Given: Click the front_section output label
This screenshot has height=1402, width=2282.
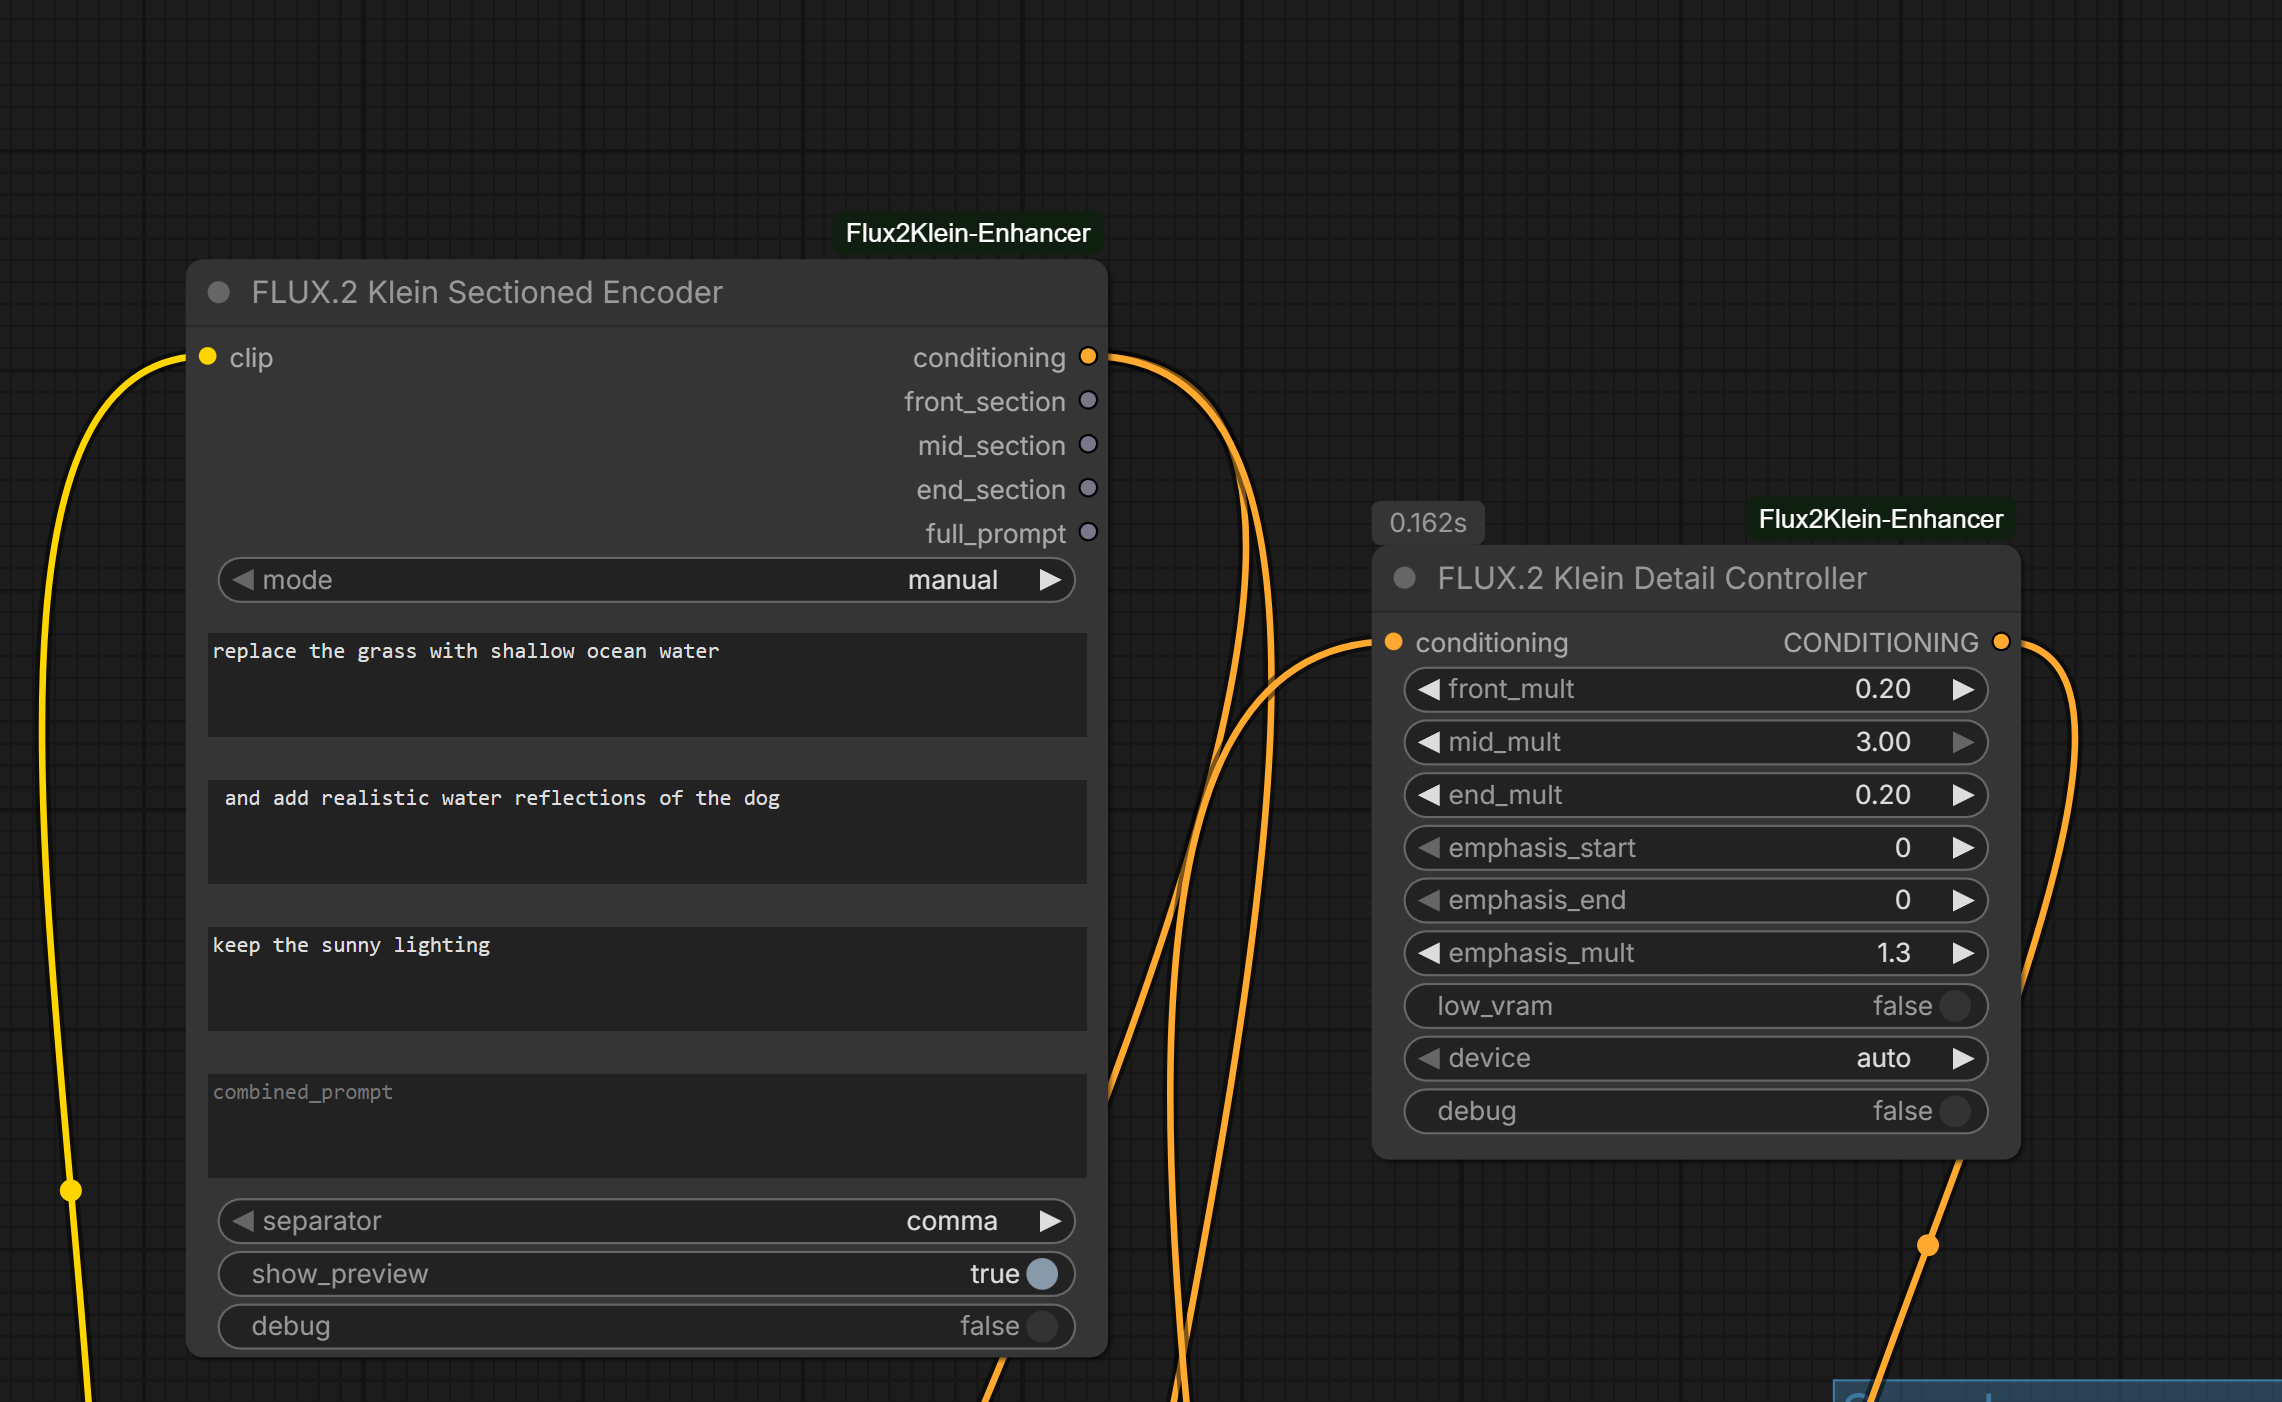Looking at the screenshot, I should [x=984, y=402].
